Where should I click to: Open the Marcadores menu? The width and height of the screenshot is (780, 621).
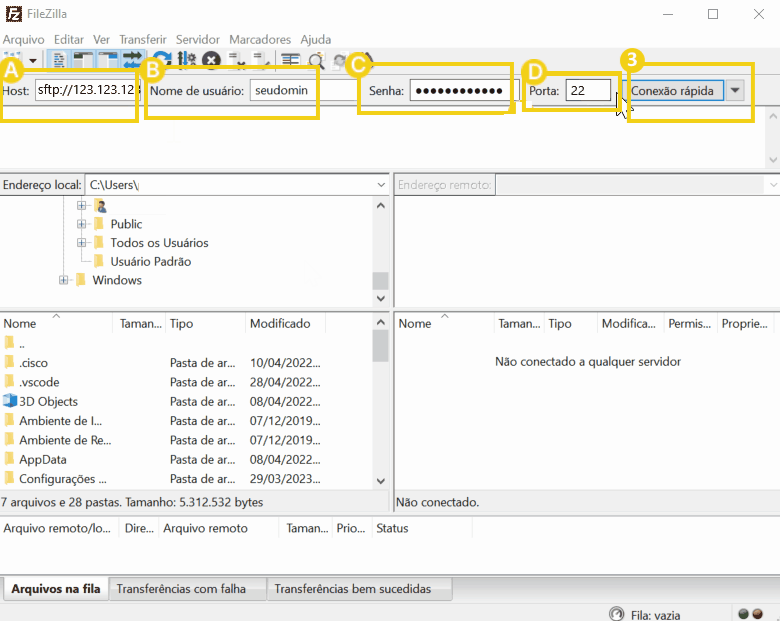pyautogui.click(x=260, y=39)
